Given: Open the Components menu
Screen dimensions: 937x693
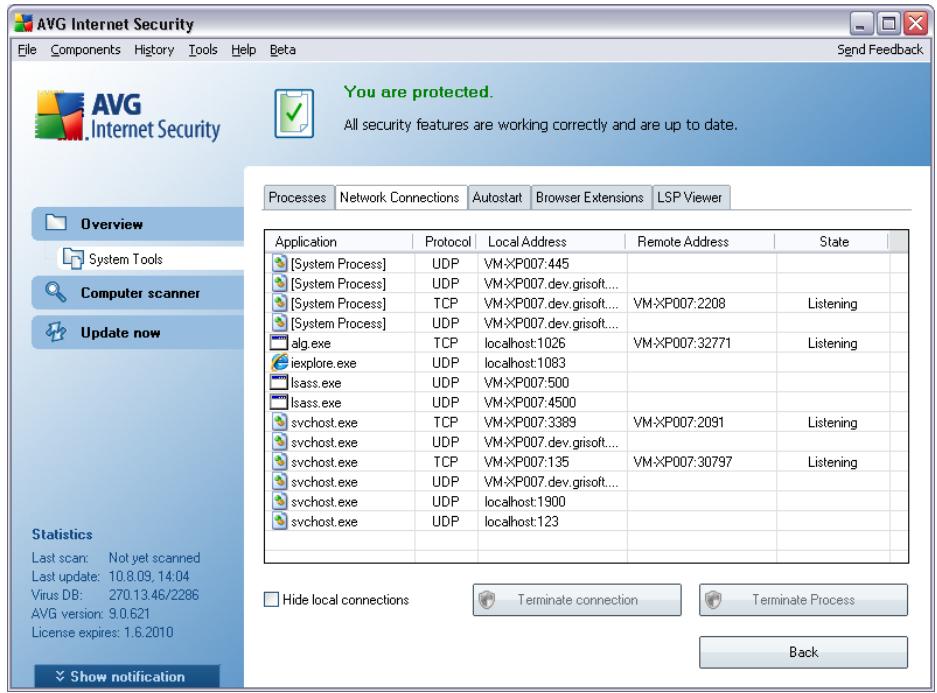Looking at the screenshot, I should (x=85, y=50).
